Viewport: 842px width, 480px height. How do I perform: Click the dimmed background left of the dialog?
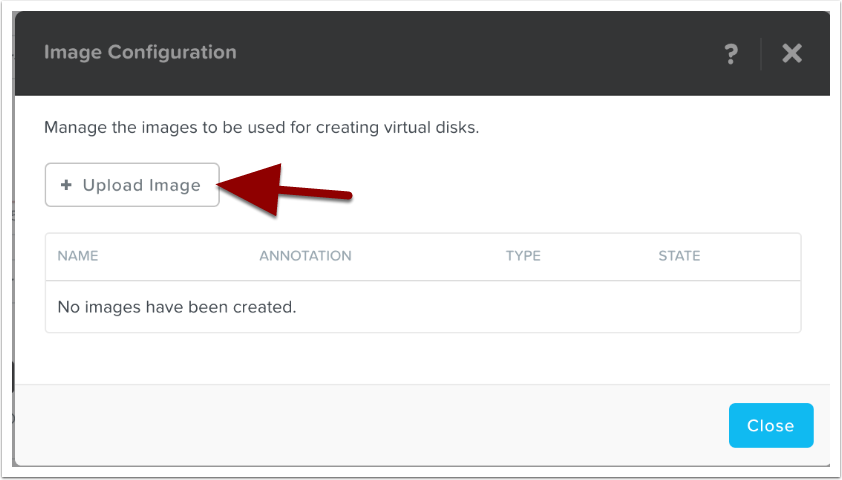[x=7, y=250]
